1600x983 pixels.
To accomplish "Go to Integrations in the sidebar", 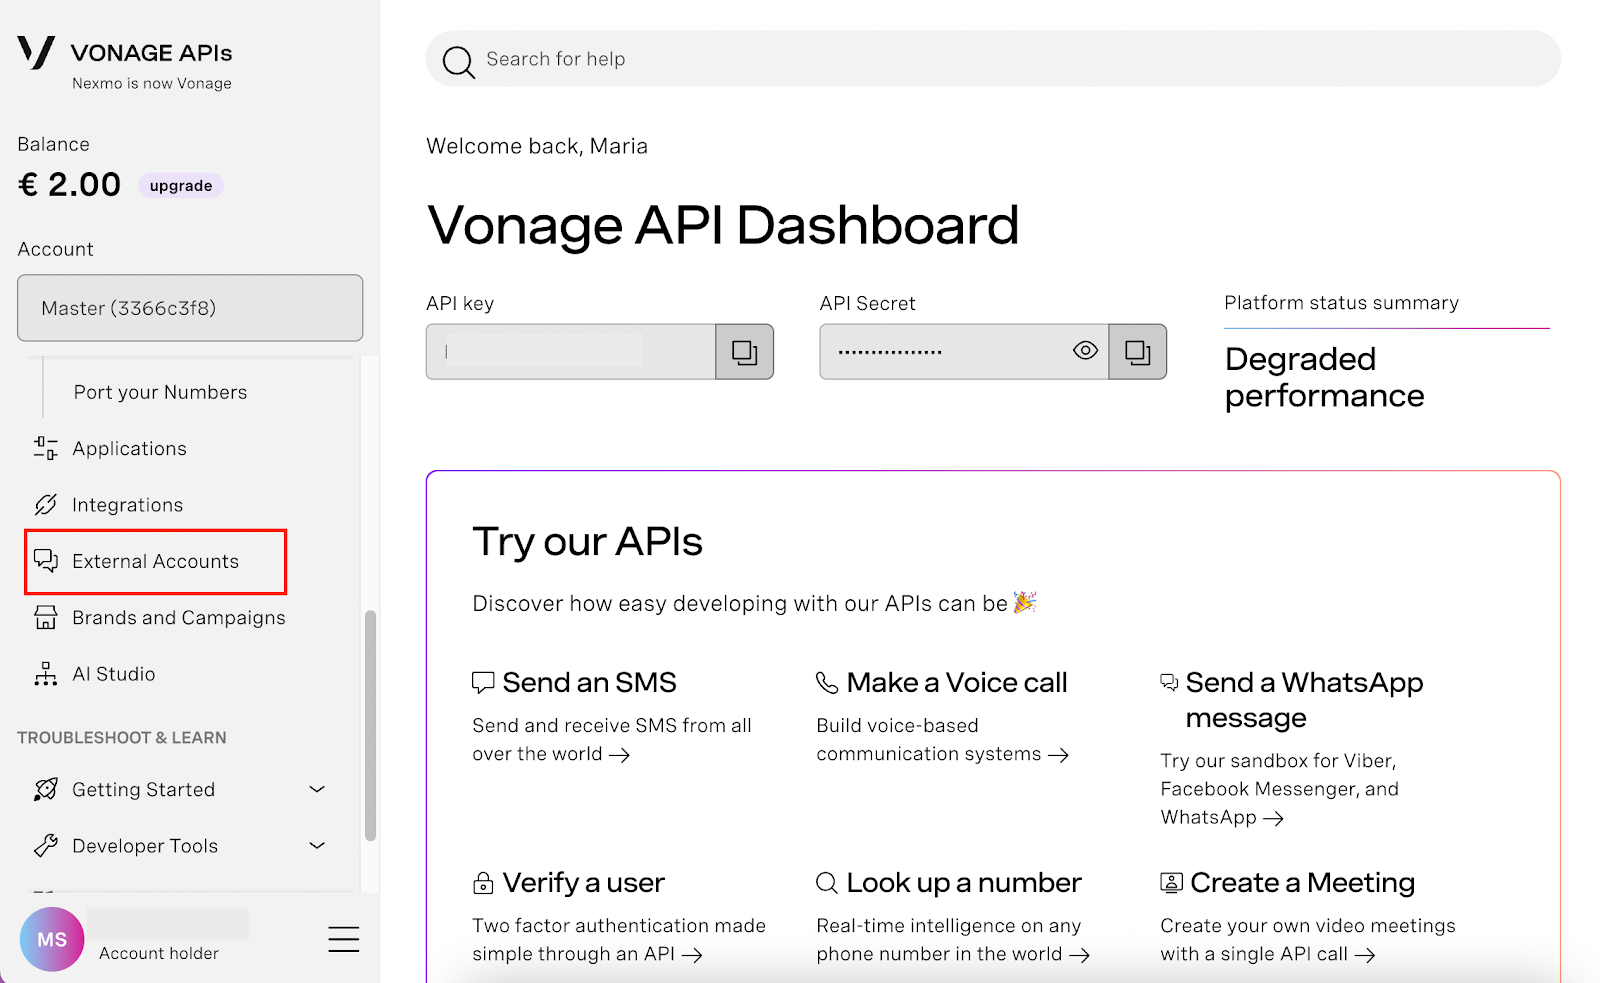I will pos(127,505).
